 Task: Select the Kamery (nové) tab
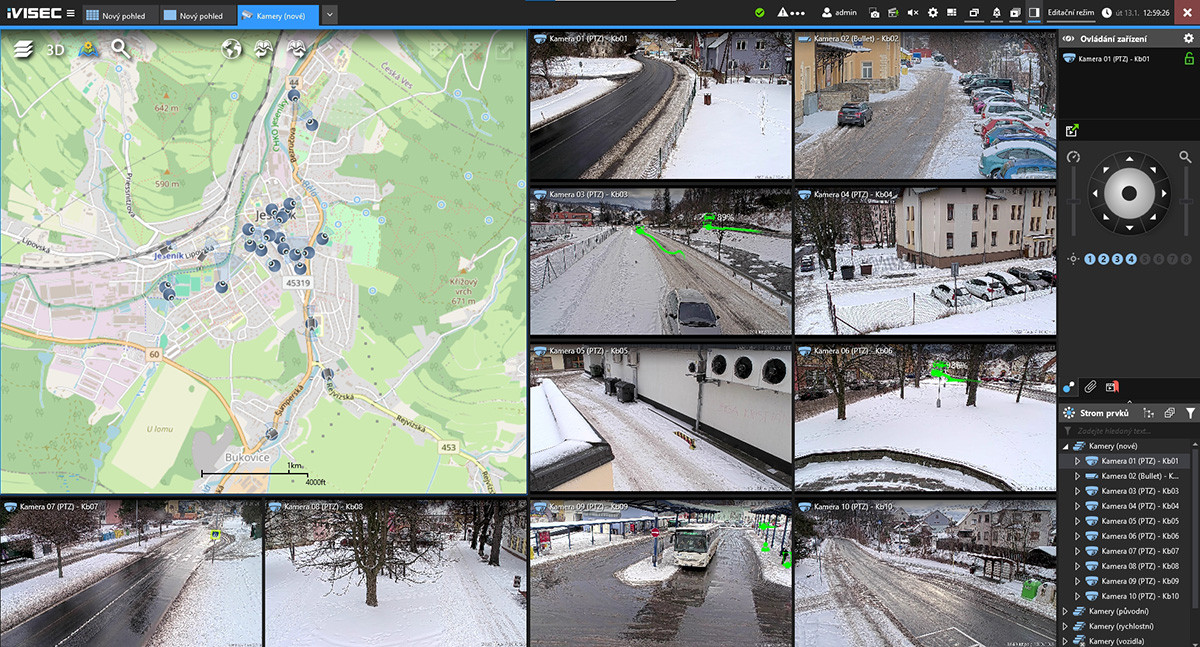(x=279, y=15)
